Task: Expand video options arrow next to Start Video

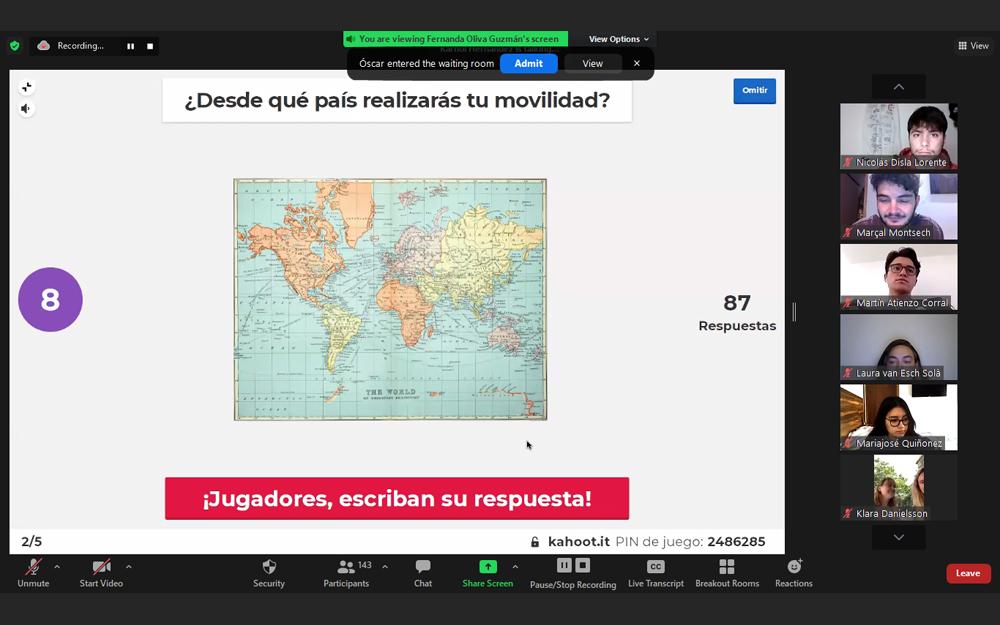Action: pyautogui.click(x=128, y=566)
